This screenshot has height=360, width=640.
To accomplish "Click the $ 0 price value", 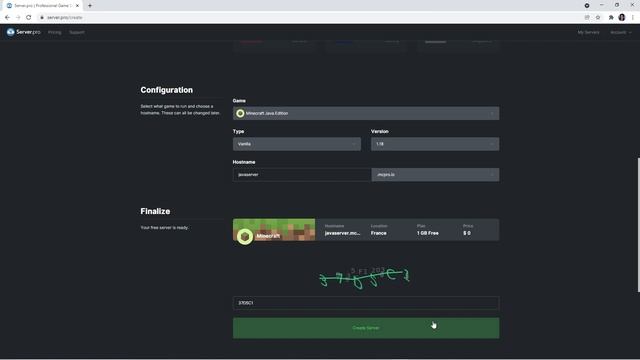I will click(x=467, y=233).
